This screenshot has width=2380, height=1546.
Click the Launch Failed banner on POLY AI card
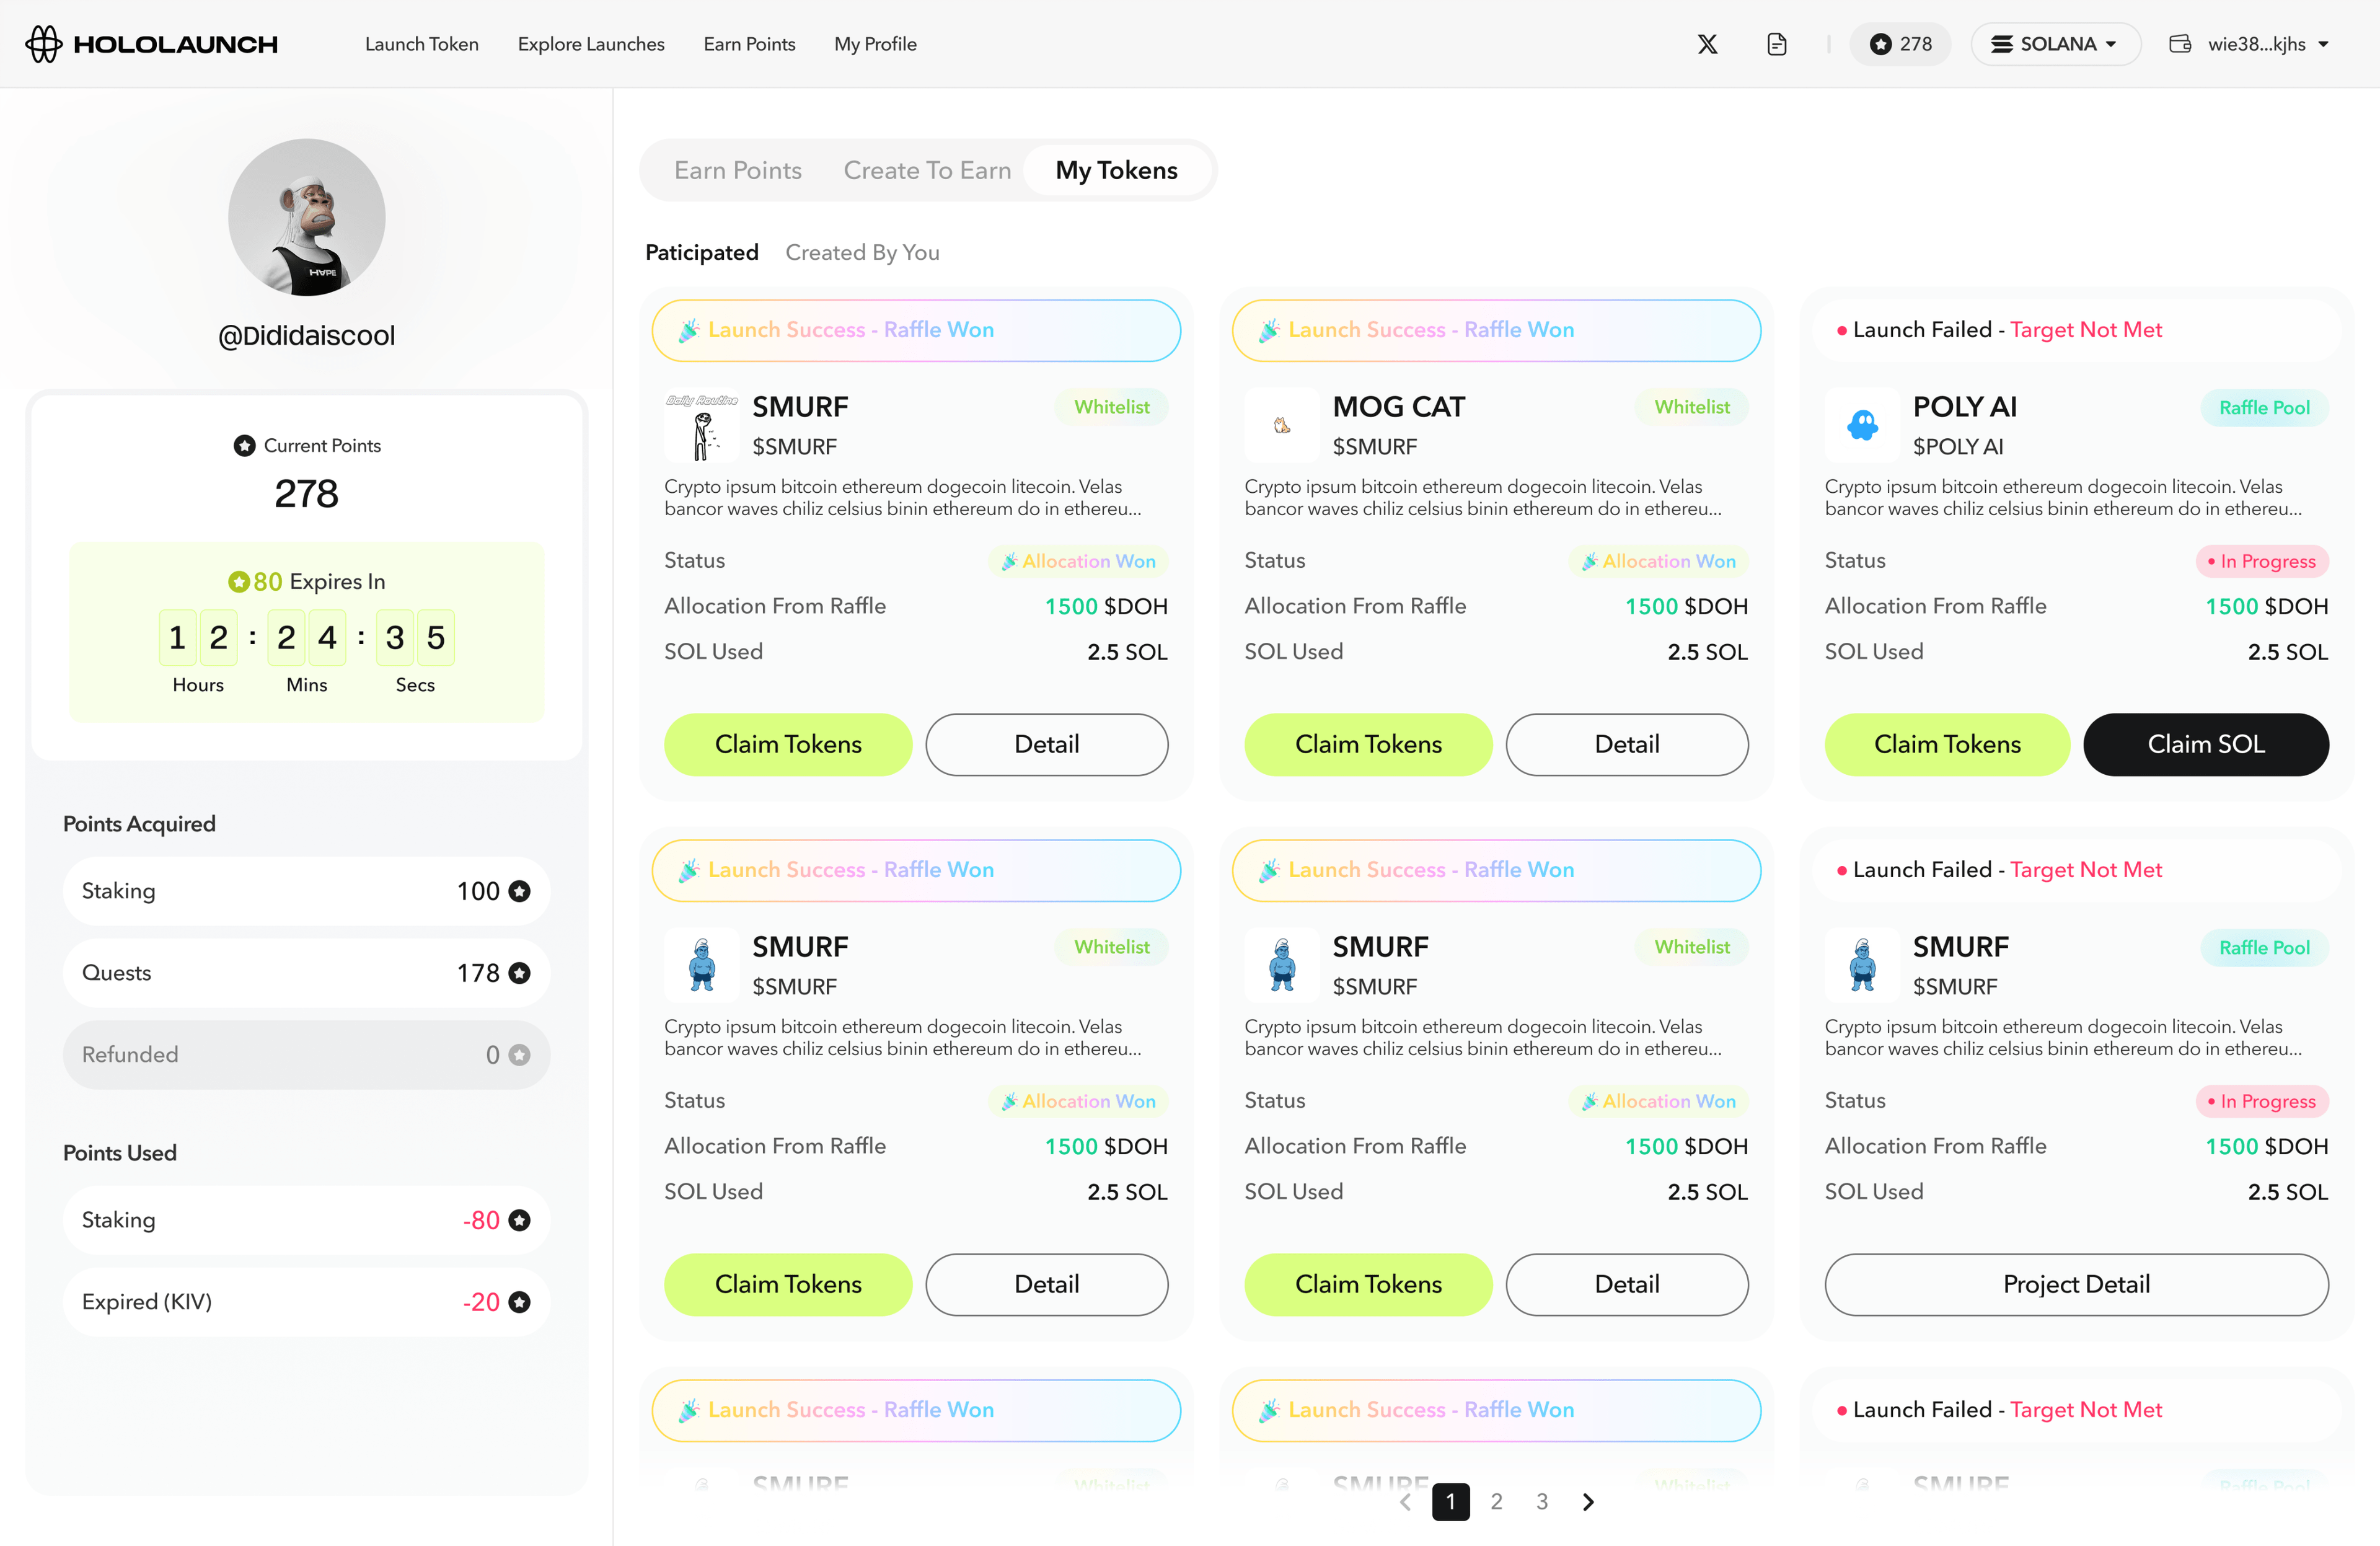pos(2076,330)
